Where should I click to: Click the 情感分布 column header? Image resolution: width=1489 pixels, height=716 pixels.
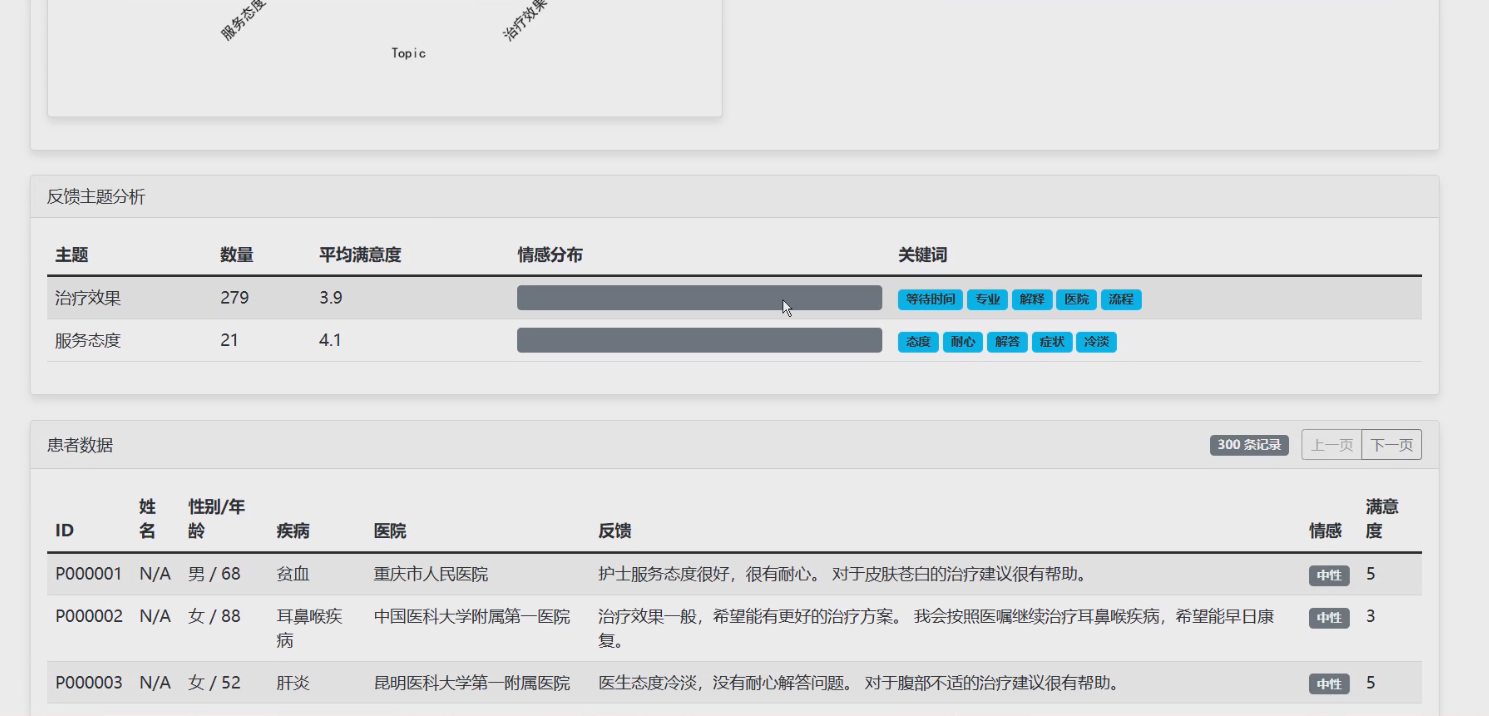[550, 255]
